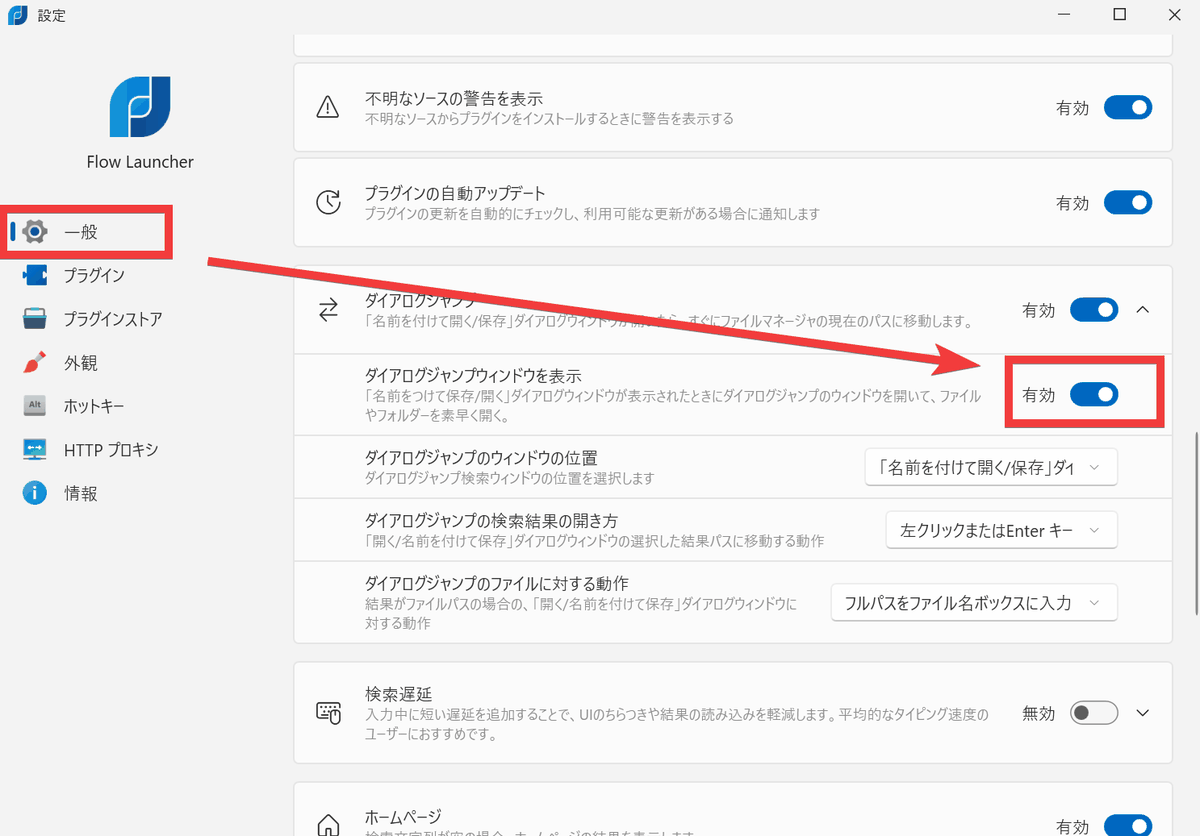Viewport: 1200px width, 836px height.
Task: Click the keyboard icon for 検索遅延
Action: pyautogui.click(x=328, y=713)
